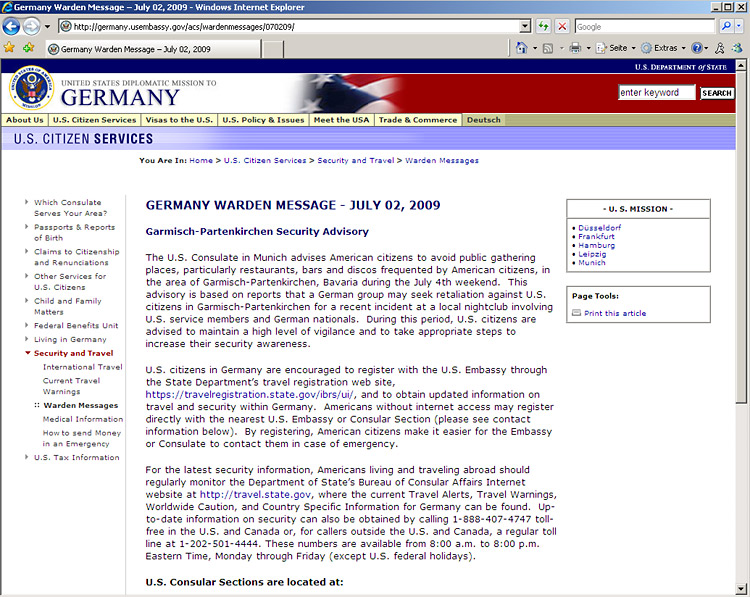
Task: Open search provider options dropdown
Action: click(739, 26)
